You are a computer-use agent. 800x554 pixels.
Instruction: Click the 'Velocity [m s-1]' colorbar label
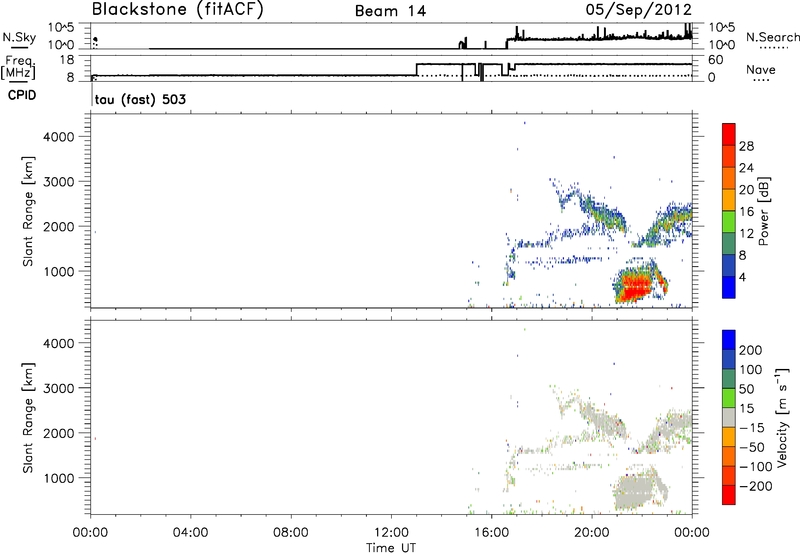click(782, 417)
